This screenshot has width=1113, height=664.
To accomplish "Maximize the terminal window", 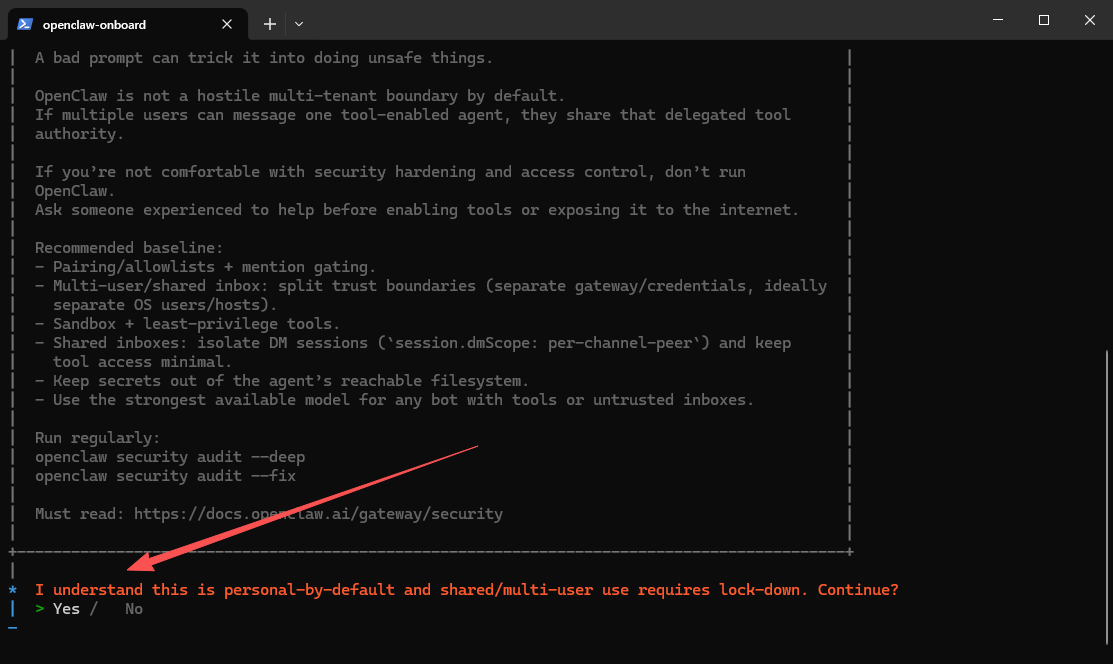I will click(1043, 20).
